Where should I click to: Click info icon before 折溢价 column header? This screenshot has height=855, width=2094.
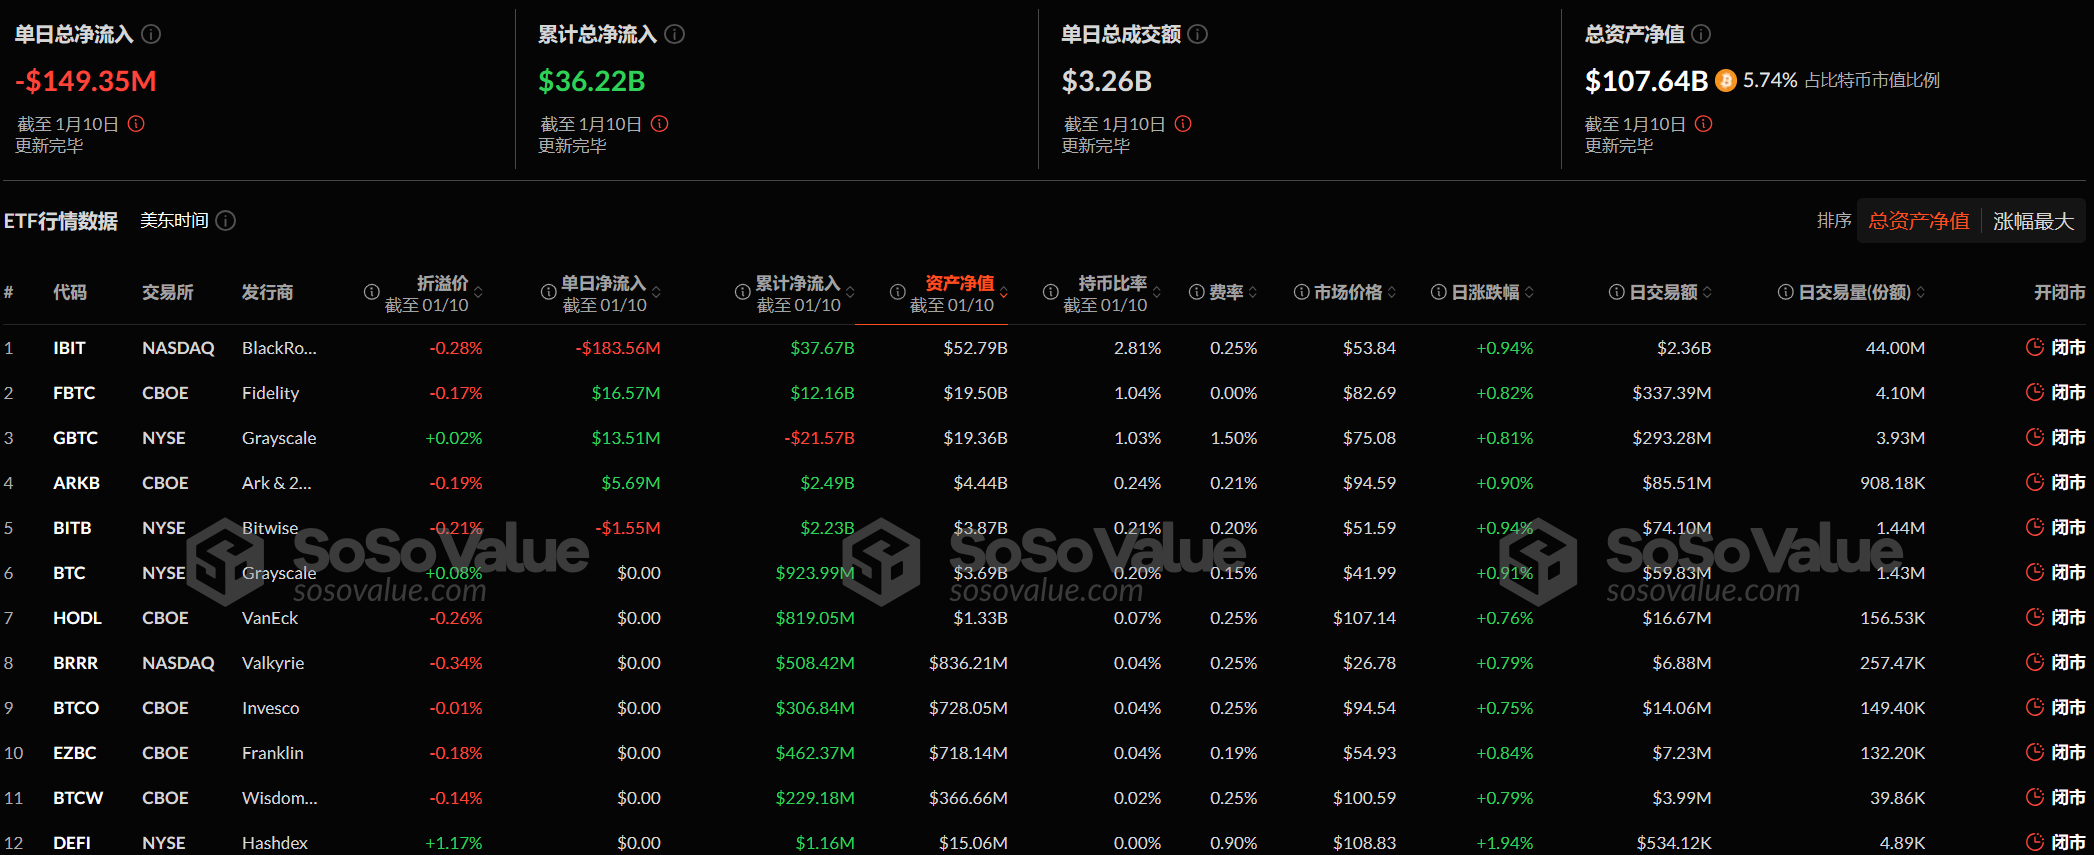click(x=372, y=292)
